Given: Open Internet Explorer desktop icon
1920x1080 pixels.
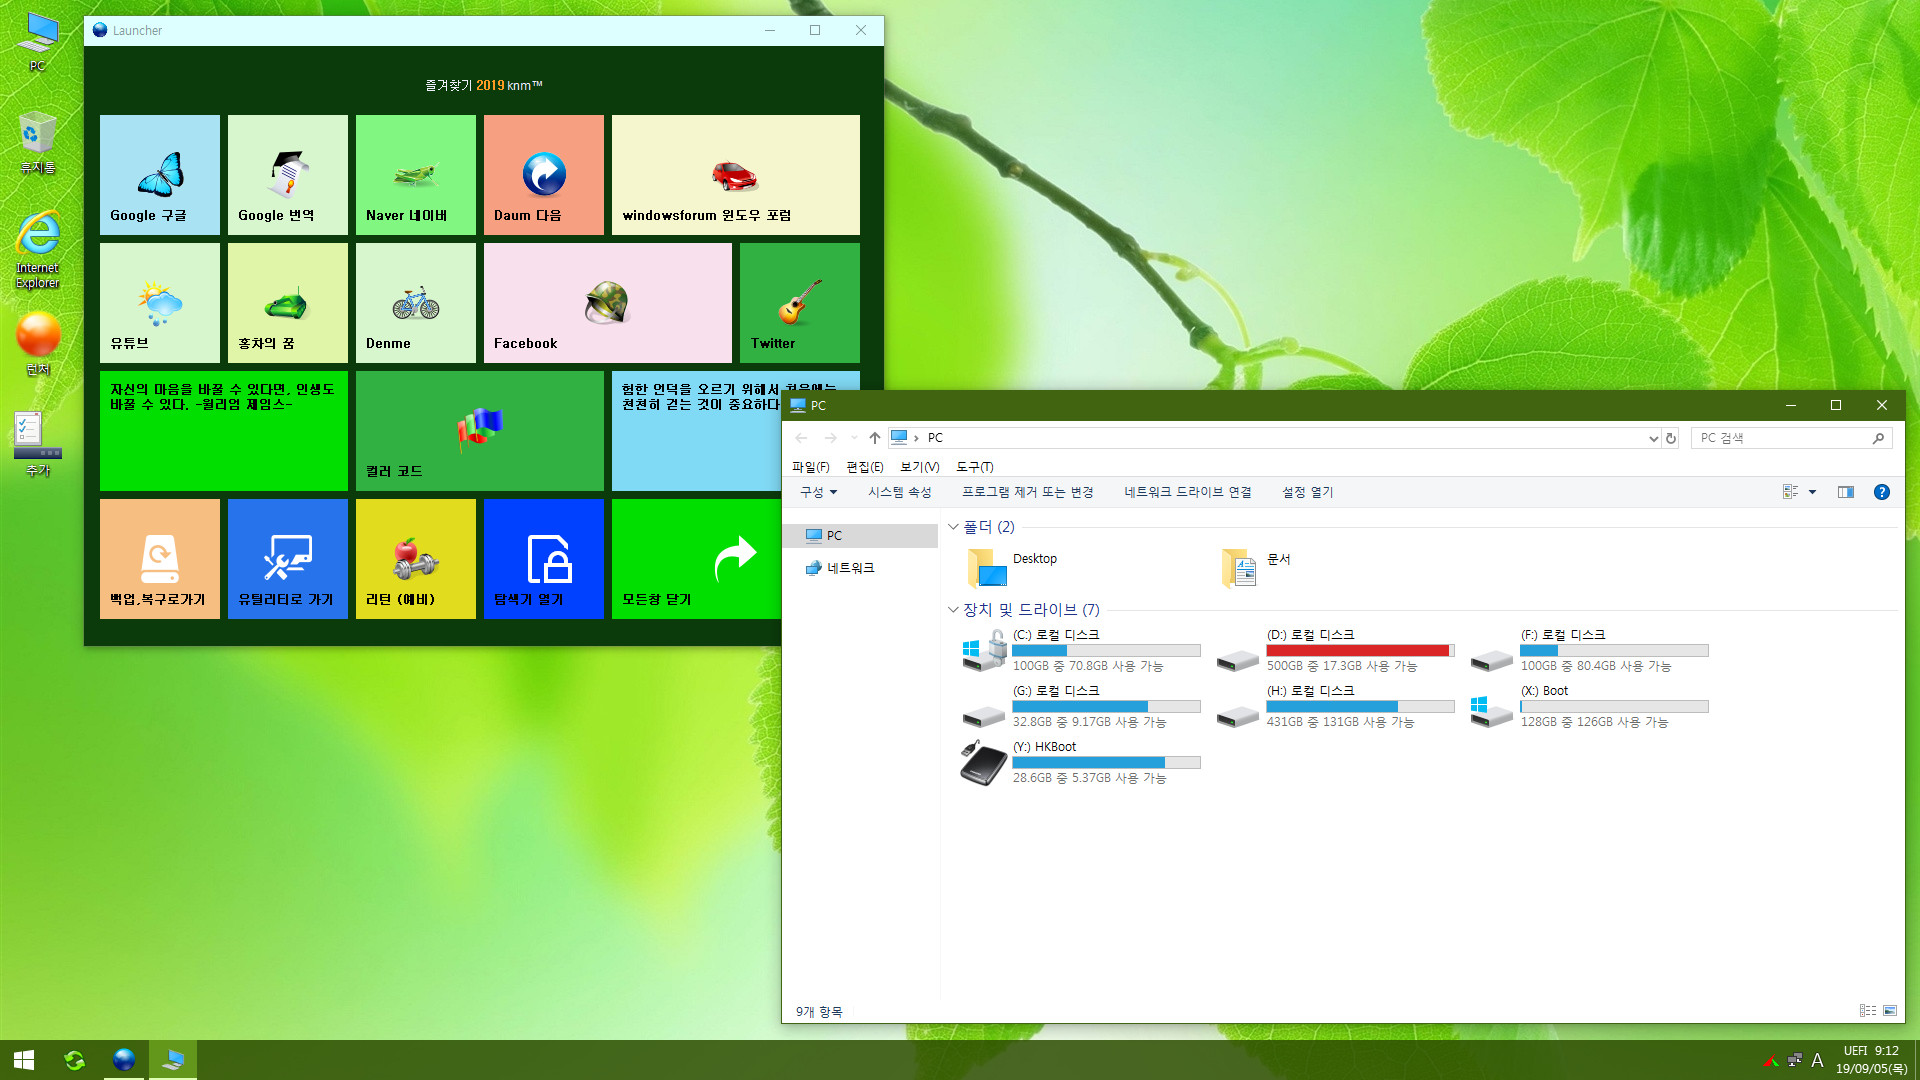Looking at the screenshot, I should coord(37,250).
